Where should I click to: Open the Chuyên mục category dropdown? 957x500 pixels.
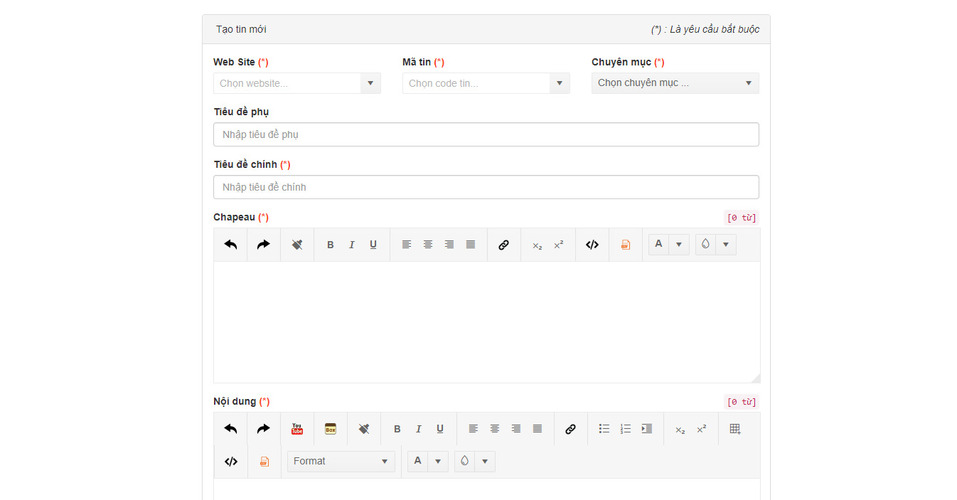(675, 84)
